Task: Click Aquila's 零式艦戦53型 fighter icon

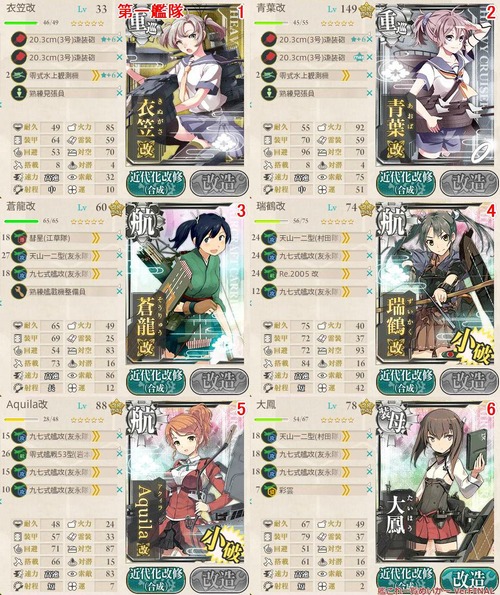Action: (x=18, y=454)
